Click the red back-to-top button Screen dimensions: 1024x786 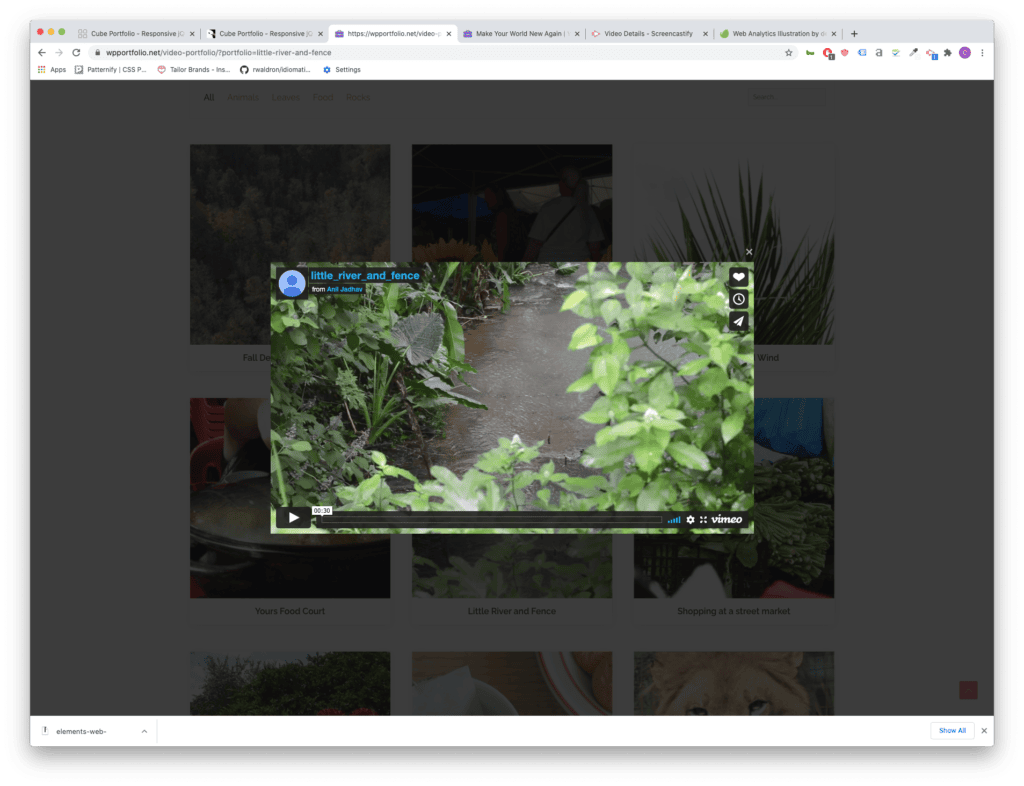(x=968, y=690)
